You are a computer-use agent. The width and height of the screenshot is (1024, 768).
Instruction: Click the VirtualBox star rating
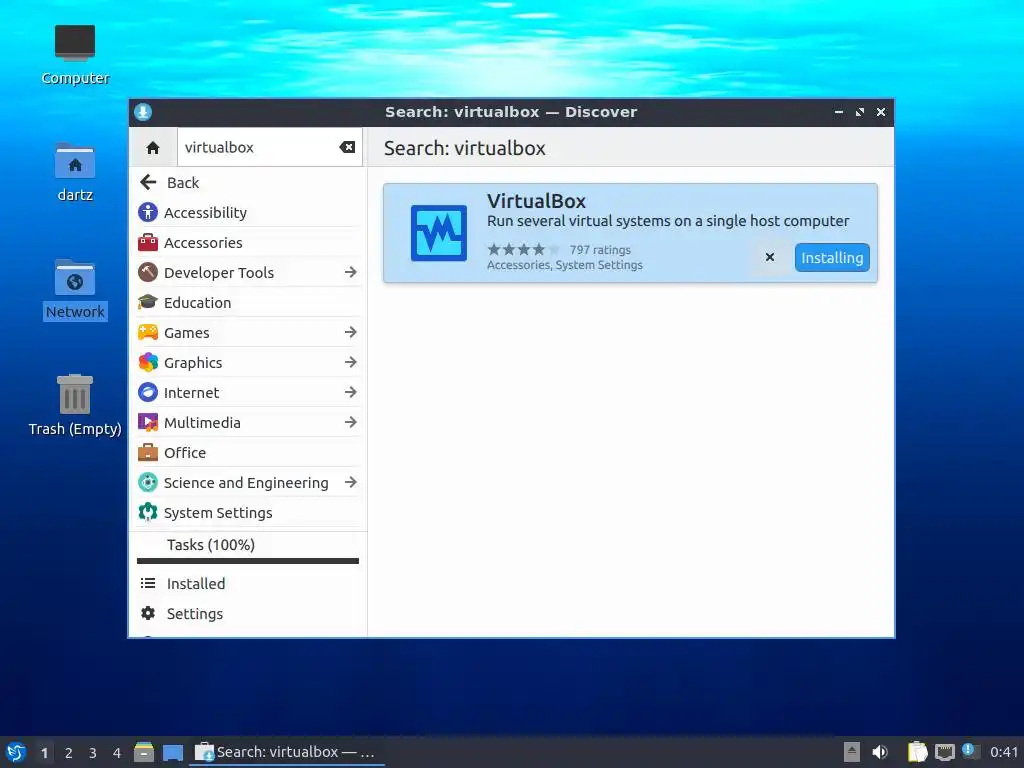click(x=524, y=249)
